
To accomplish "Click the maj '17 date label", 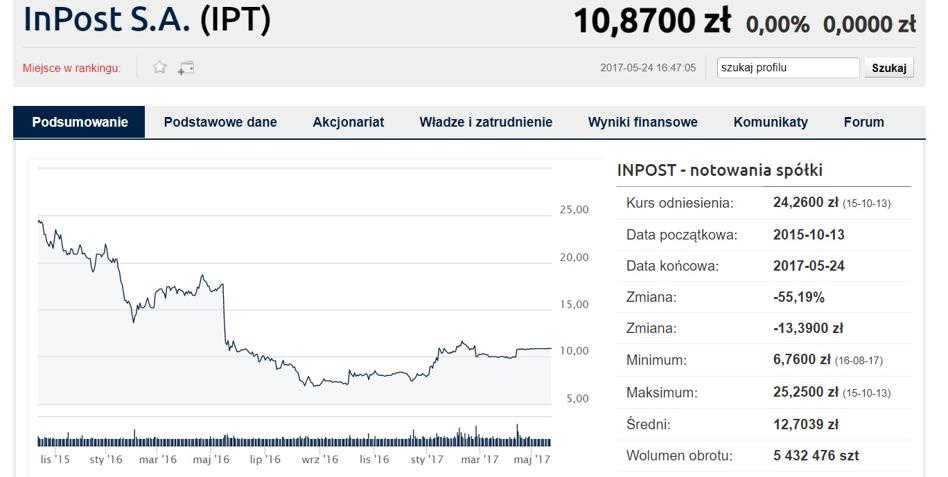I will [532, 459].
